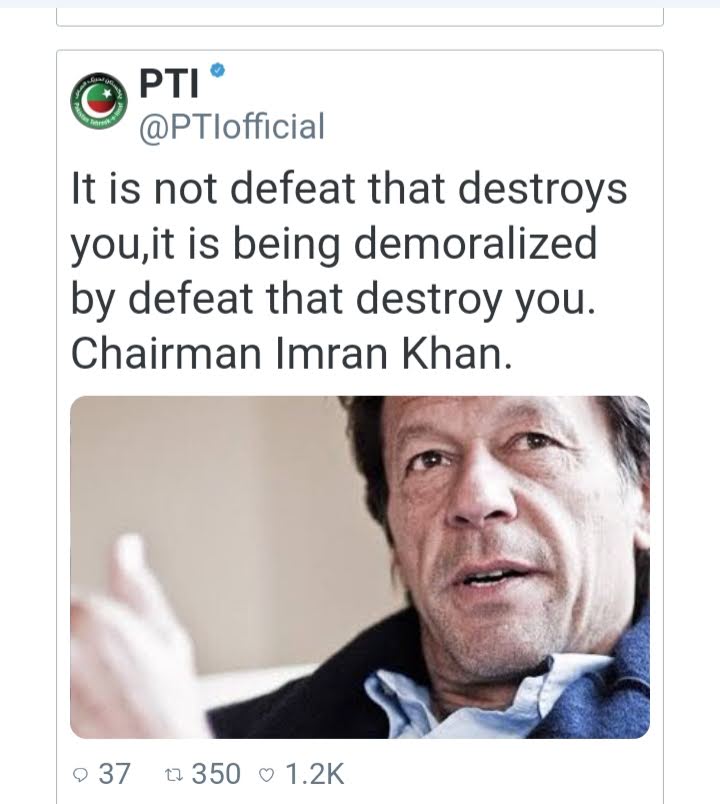Click the blue verified badge next to PTI

point(218,70)
